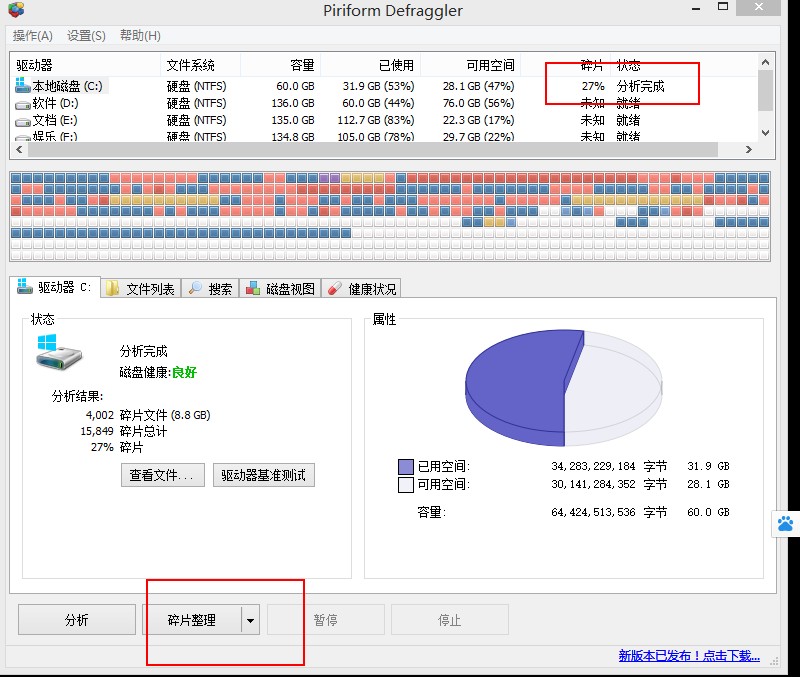
Task: Click the 暂停 button
Action: 326,620
